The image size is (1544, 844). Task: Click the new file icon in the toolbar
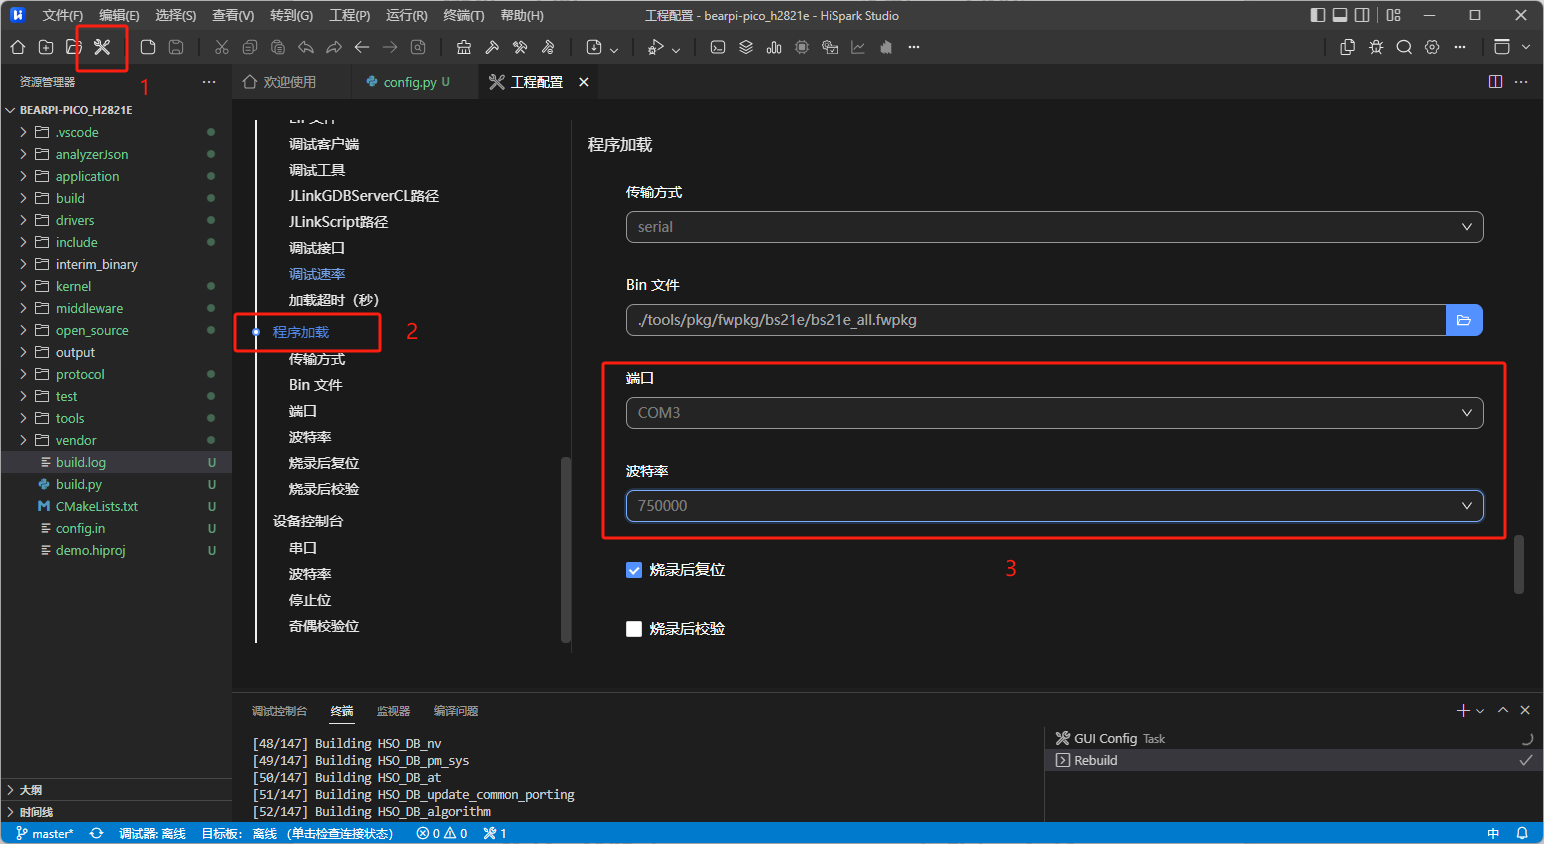148,47
